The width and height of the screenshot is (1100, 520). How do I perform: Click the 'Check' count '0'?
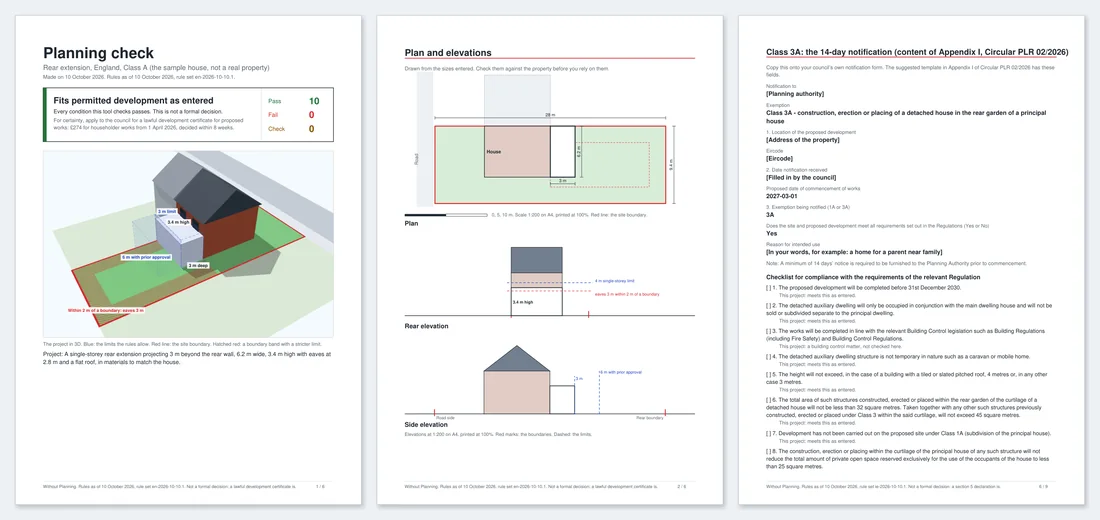311,129
